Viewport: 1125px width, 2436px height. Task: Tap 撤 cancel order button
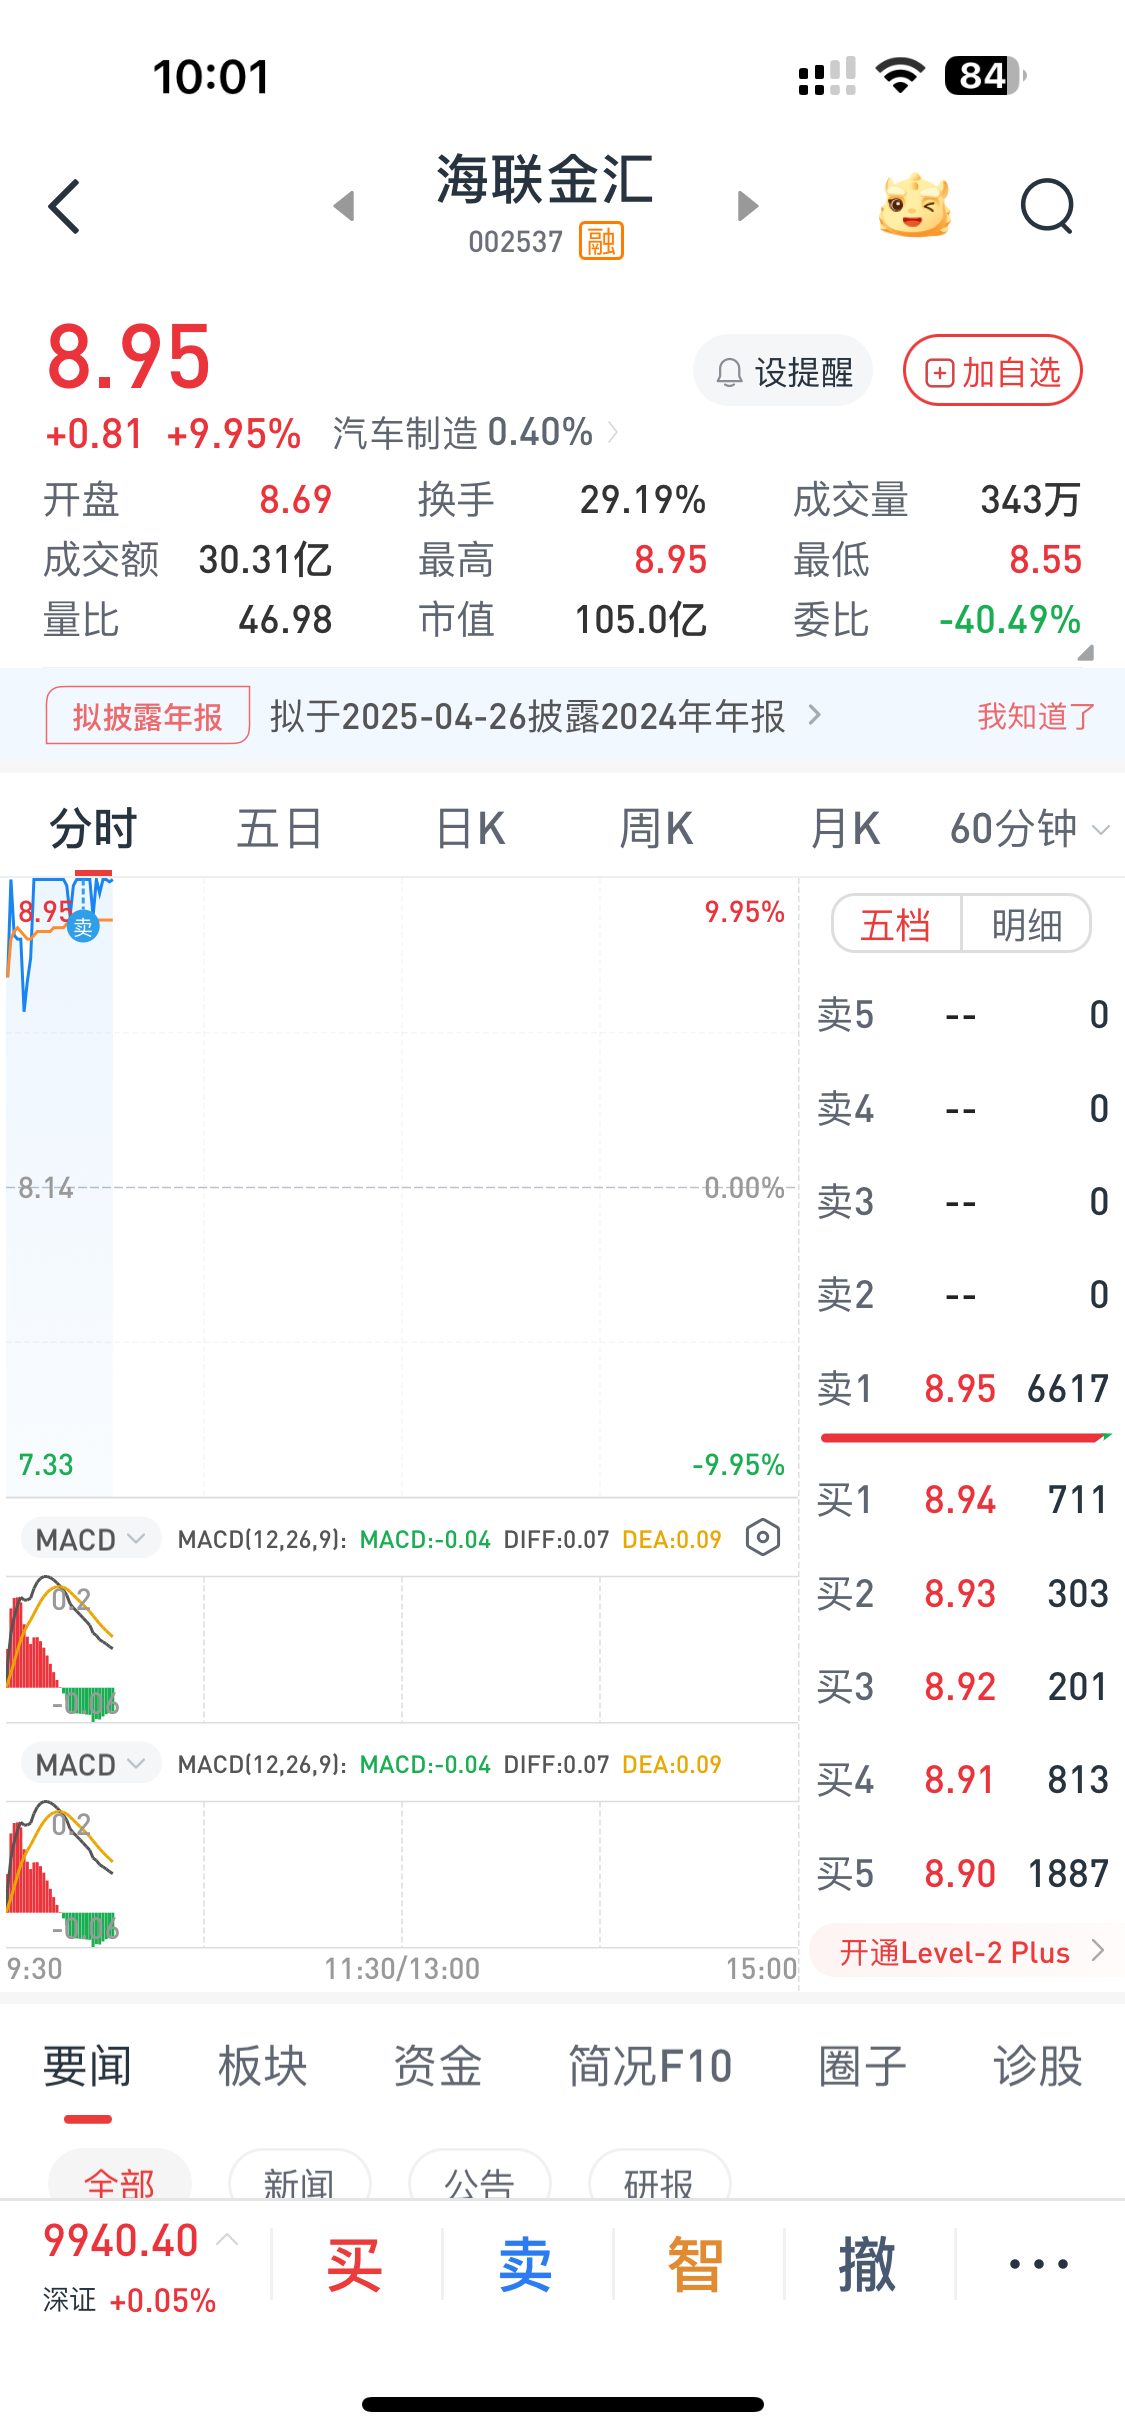867,2265
